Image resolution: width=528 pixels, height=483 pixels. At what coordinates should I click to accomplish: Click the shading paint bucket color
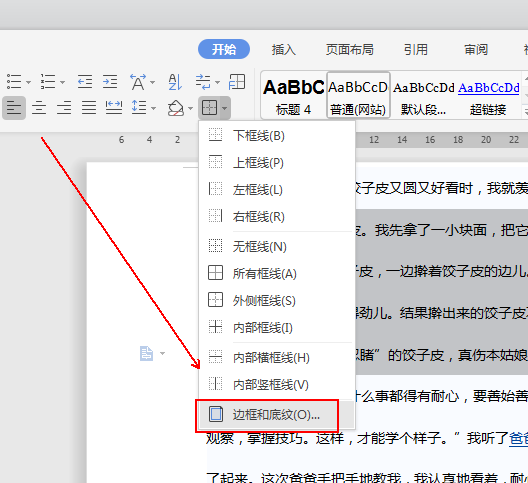tap(176, 108)
